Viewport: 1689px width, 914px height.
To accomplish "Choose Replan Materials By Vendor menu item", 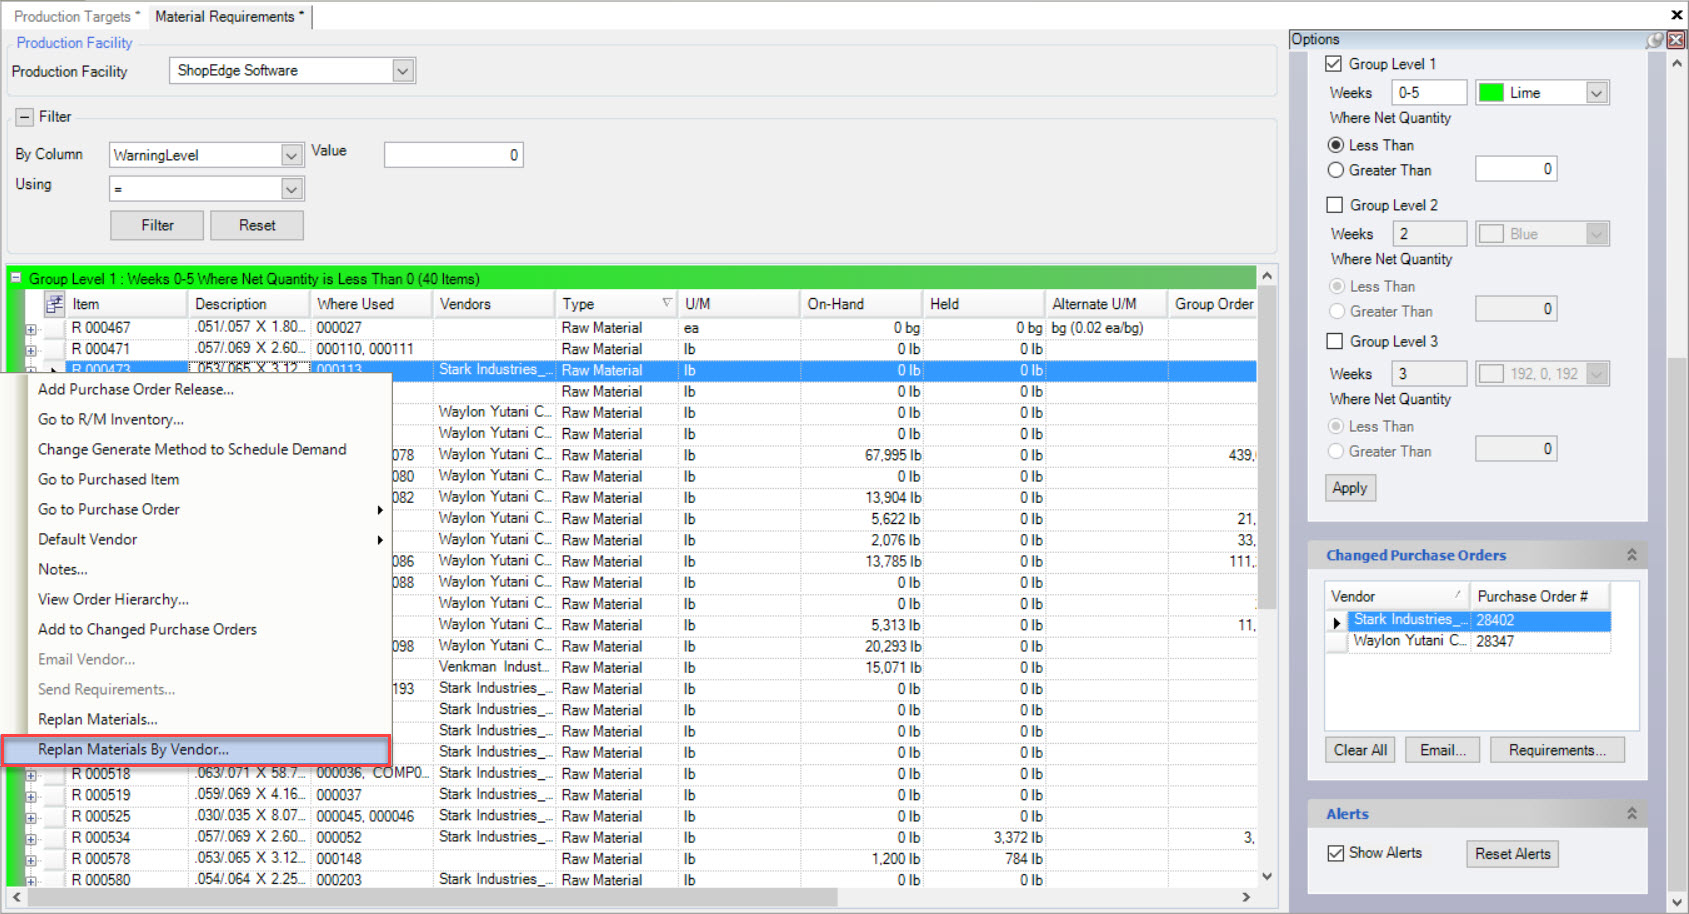I will [x=196, y=749].
